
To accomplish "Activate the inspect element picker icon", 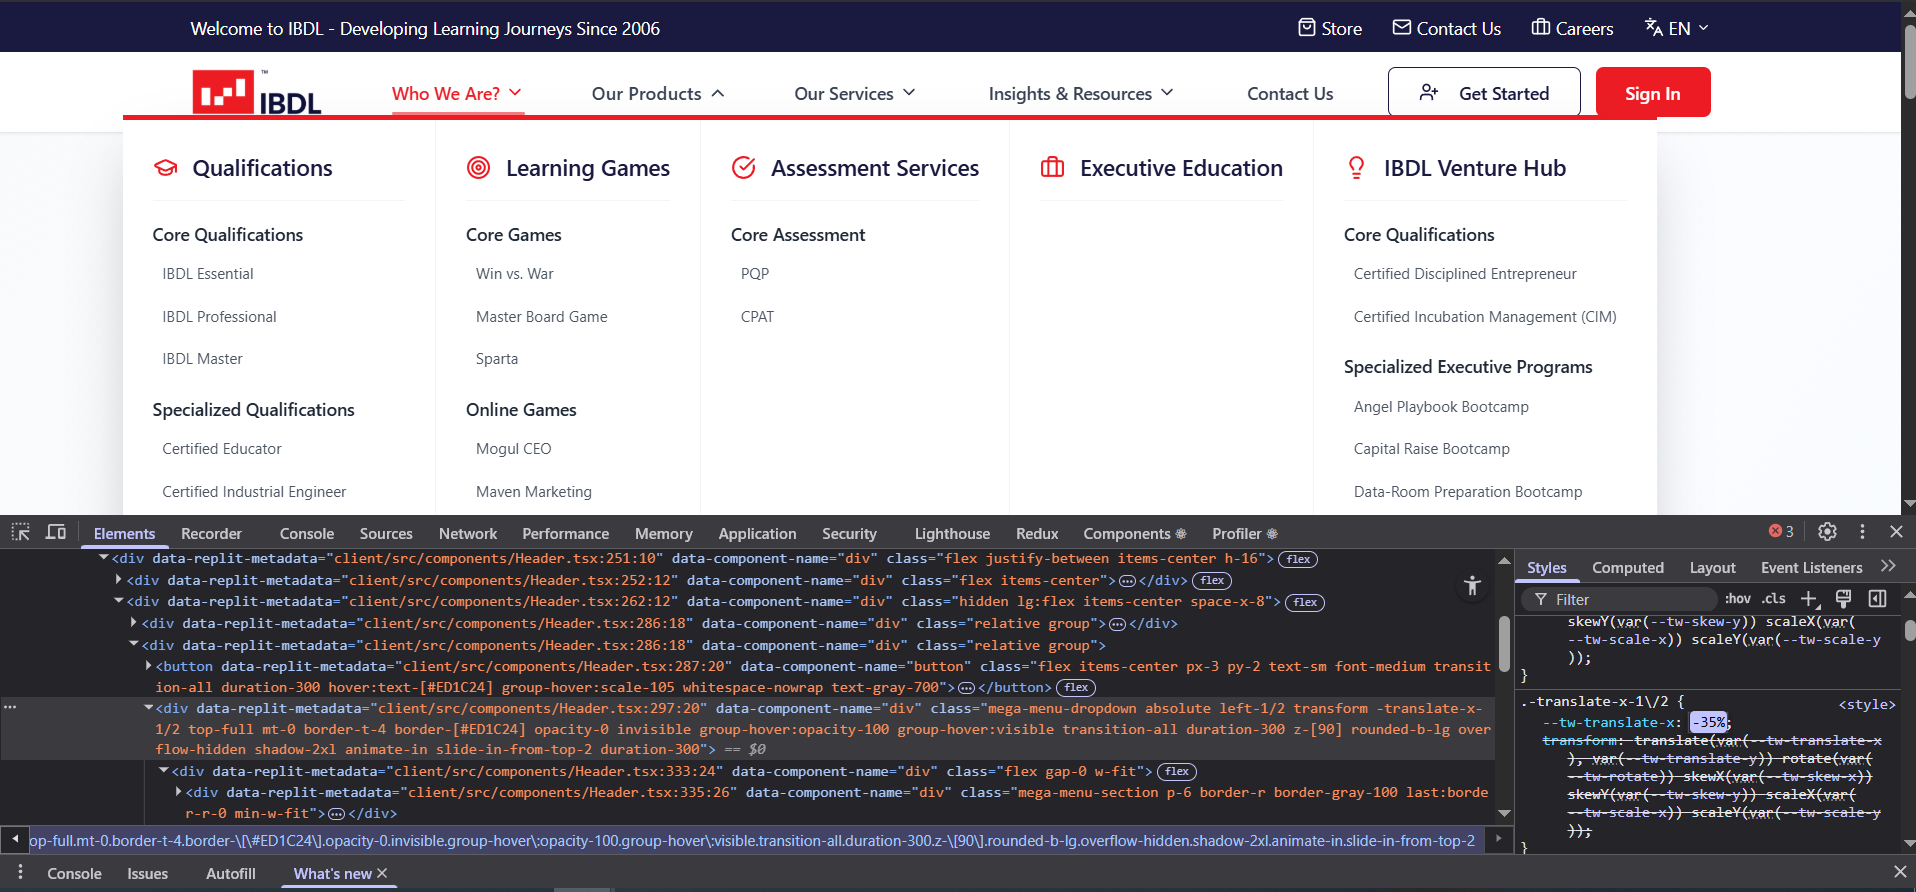I will (20, 532).
